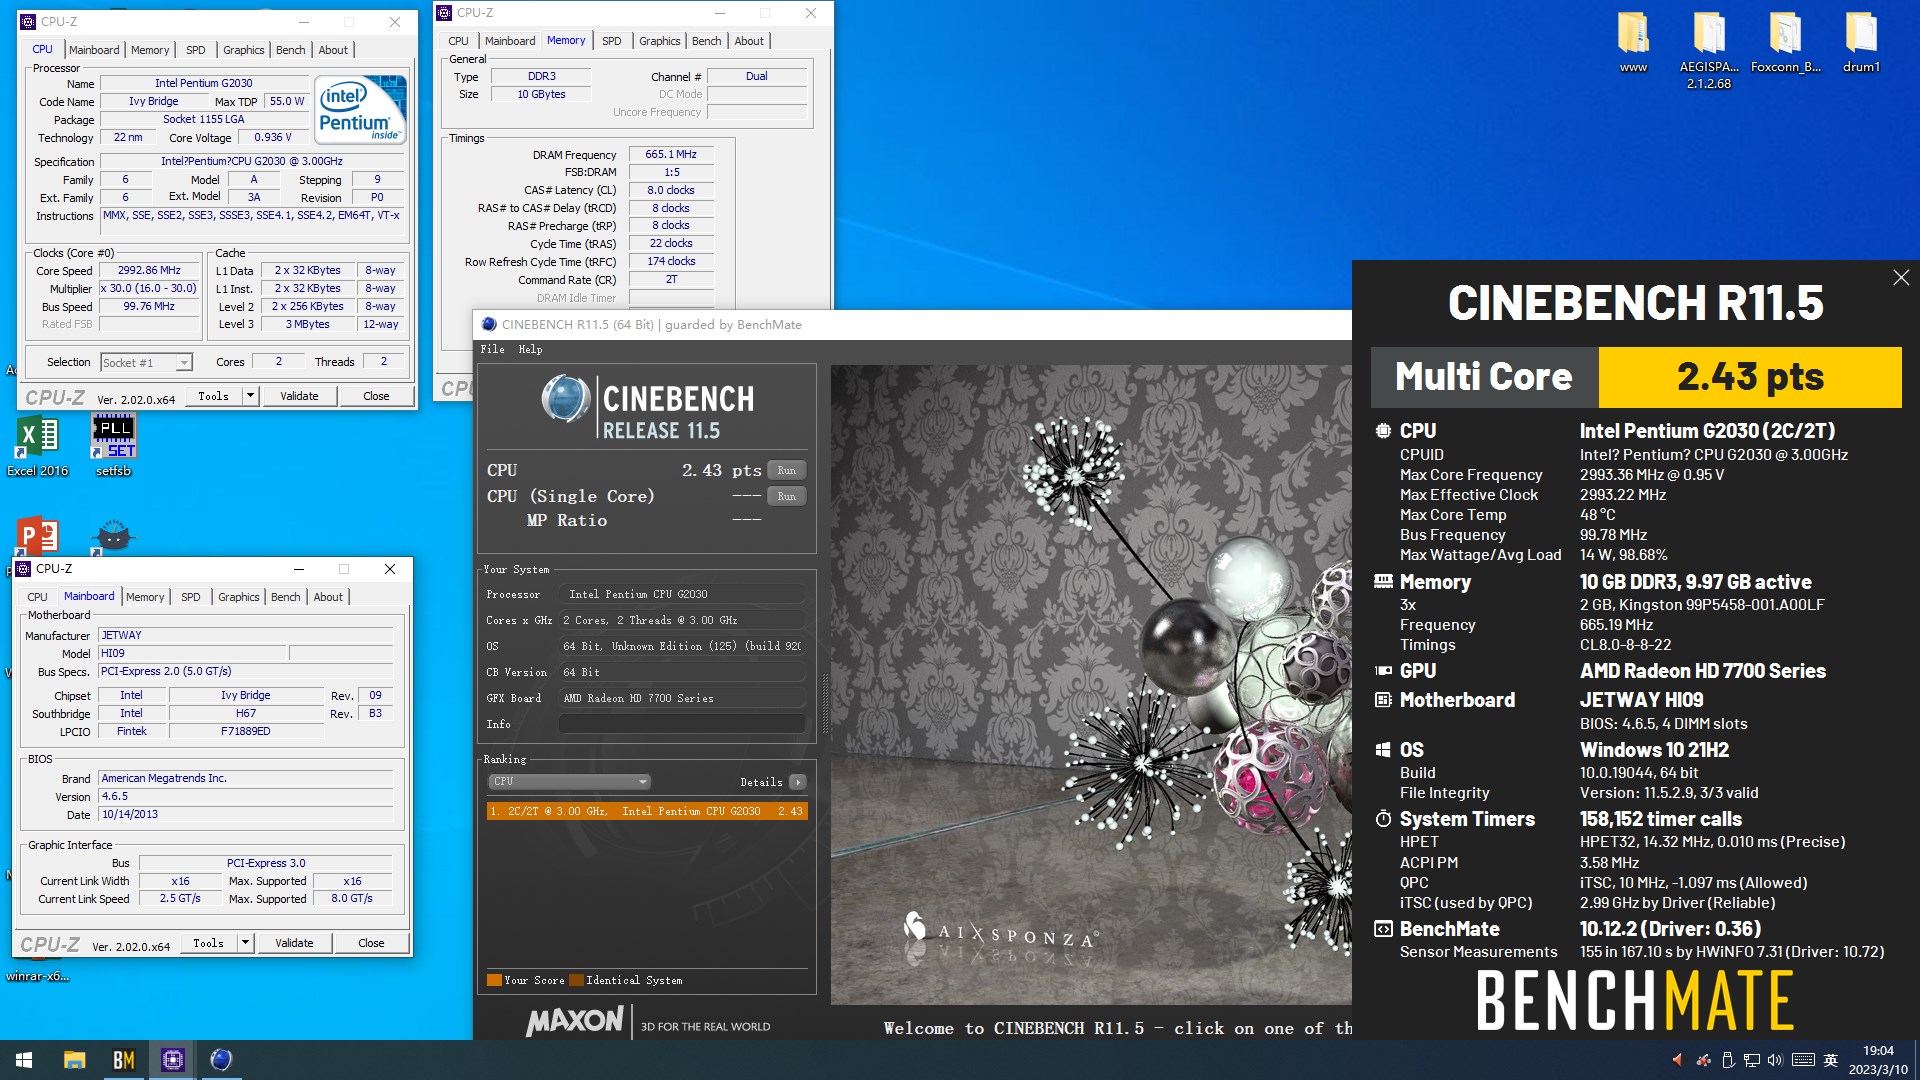Click the MAXON logo
Viewport: 1920px width, 1080px height.
coord(575,1021)
